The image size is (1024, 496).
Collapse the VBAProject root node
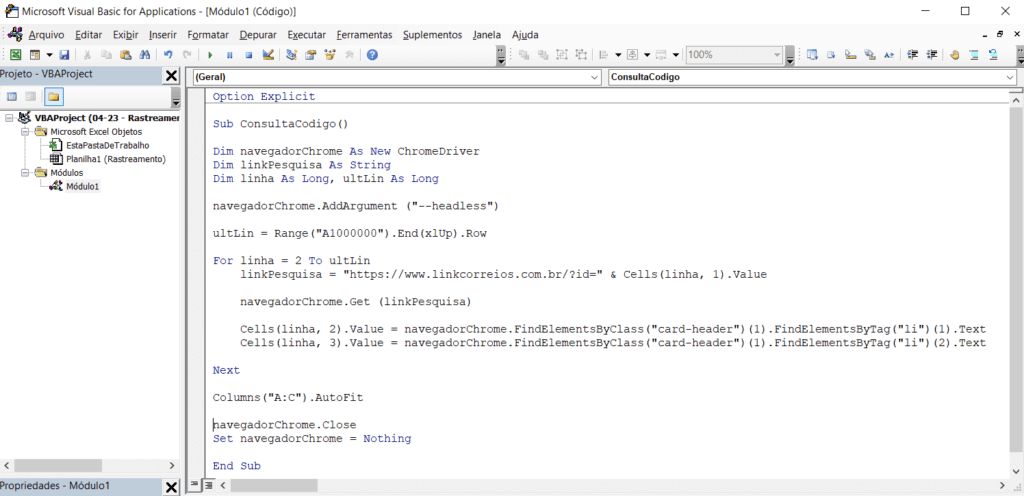tap(9, 118)
